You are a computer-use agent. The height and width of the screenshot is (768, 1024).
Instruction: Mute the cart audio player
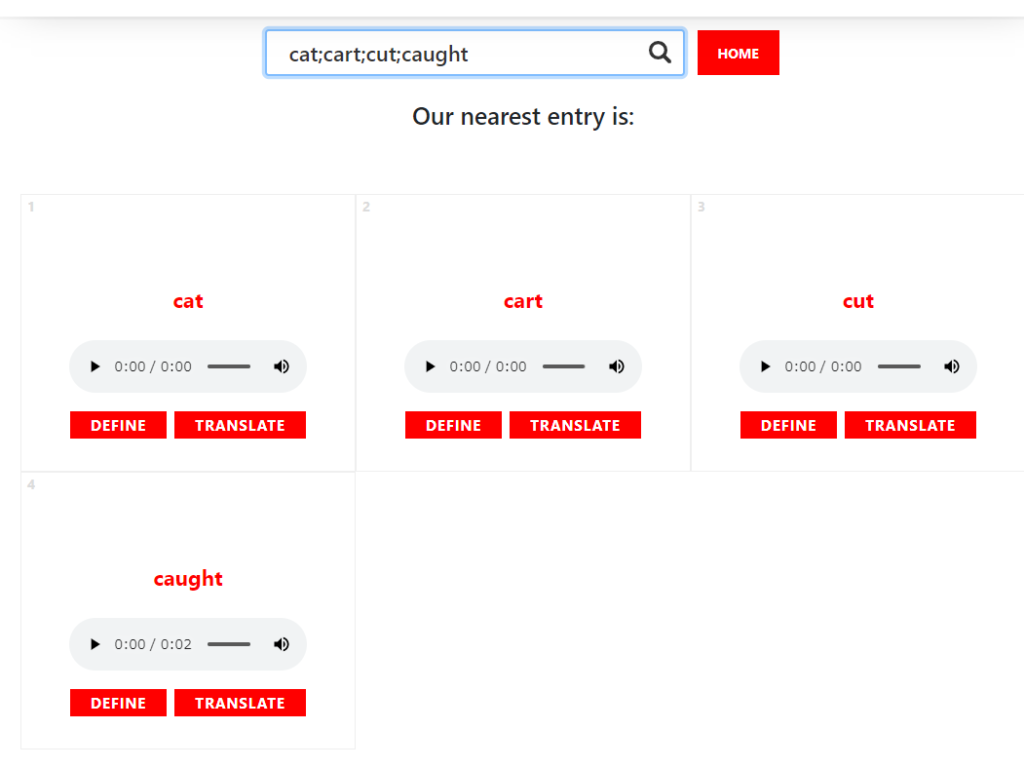616,366
